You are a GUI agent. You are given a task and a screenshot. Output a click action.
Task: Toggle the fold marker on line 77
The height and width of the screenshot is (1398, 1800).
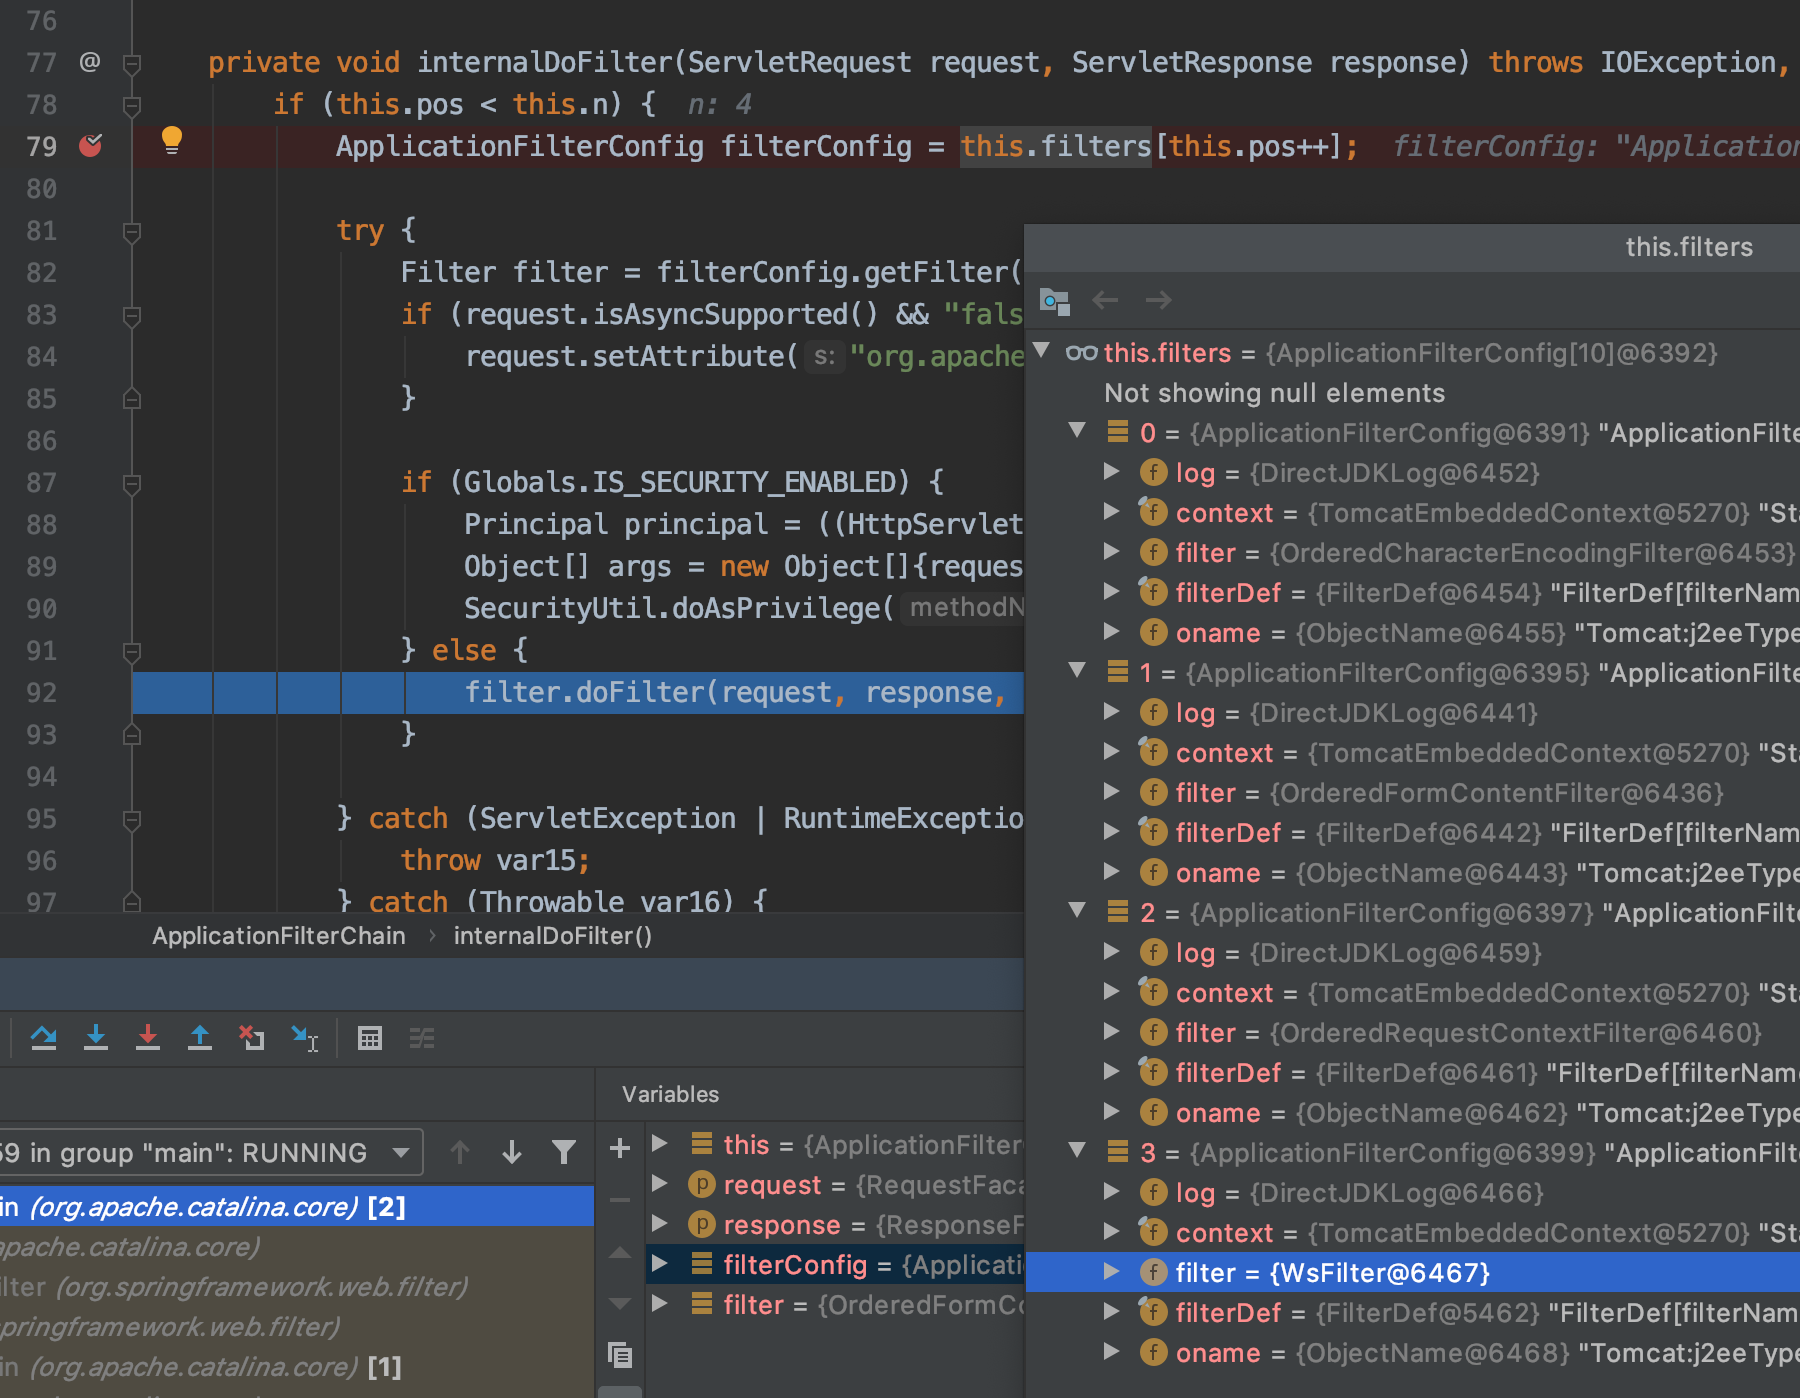(131, 64)
